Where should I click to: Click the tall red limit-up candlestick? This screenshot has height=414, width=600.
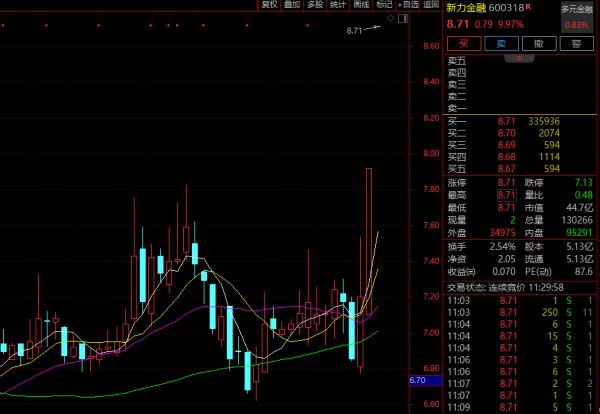(x=369, y=241)
